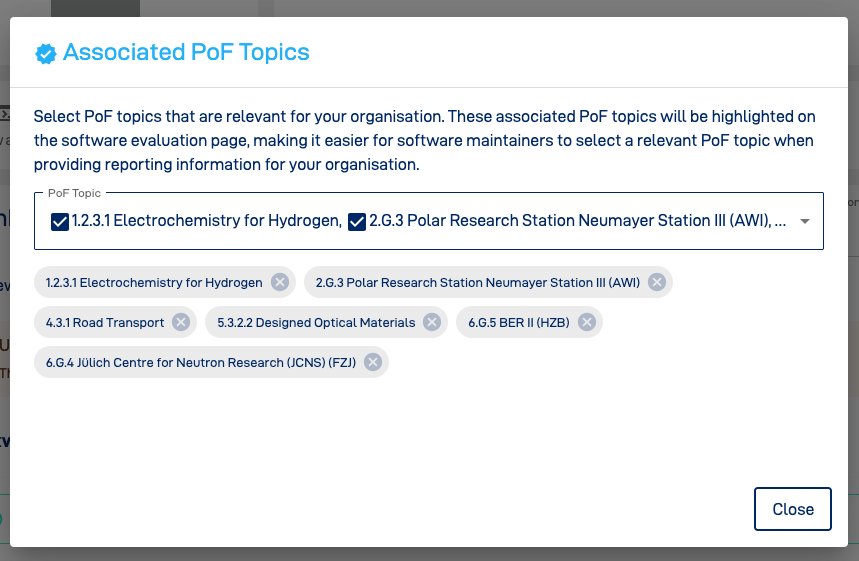Click the 1.2.3.1 Electrochemistry for Hydrogen chip label
Image resolution: width=859 pixels, height=561 pixels.
pos(154,283)
